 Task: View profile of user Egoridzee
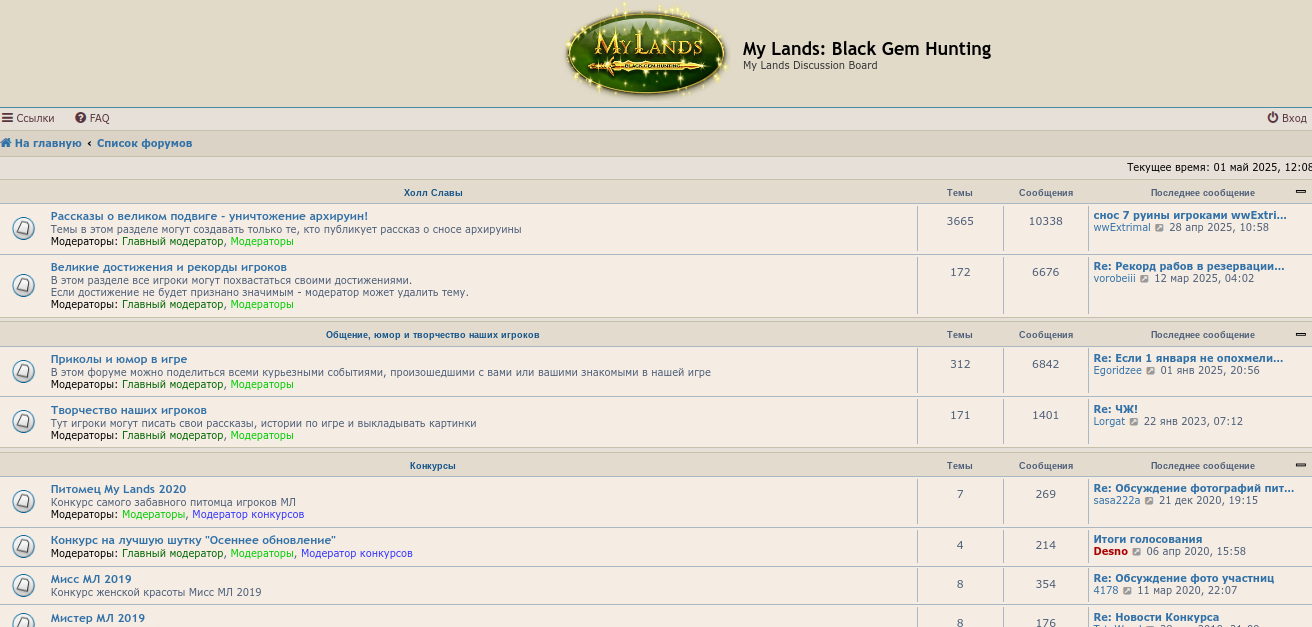coord(1118,371)
